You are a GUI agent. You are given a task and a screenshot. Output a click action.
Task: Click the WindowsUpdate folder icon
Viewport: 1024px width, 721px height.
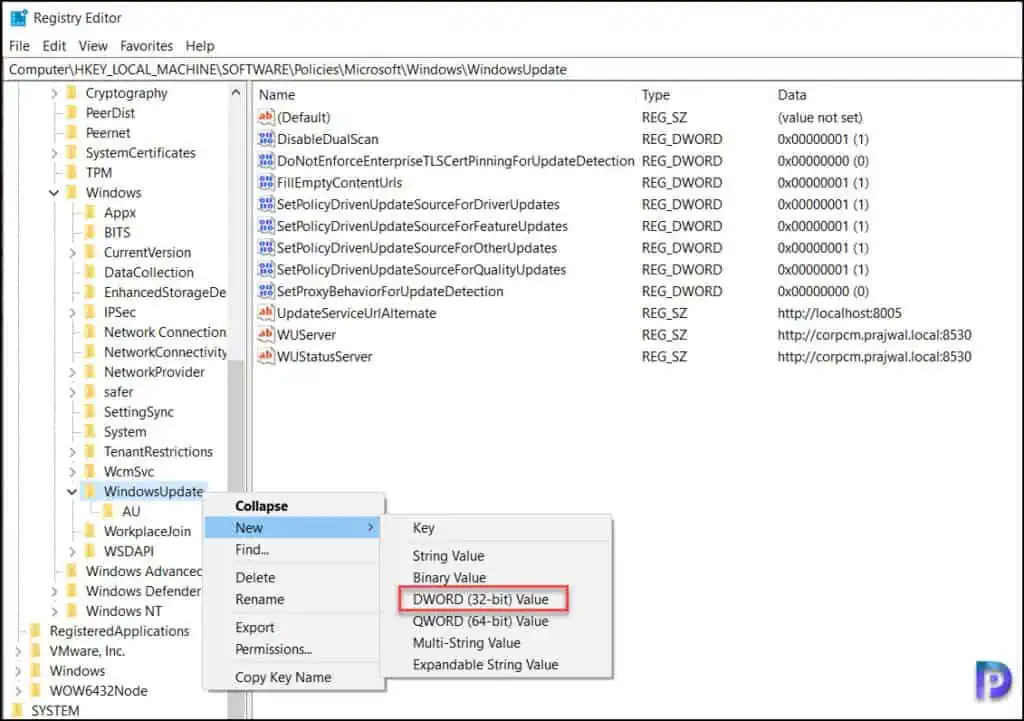coord(91,491)
